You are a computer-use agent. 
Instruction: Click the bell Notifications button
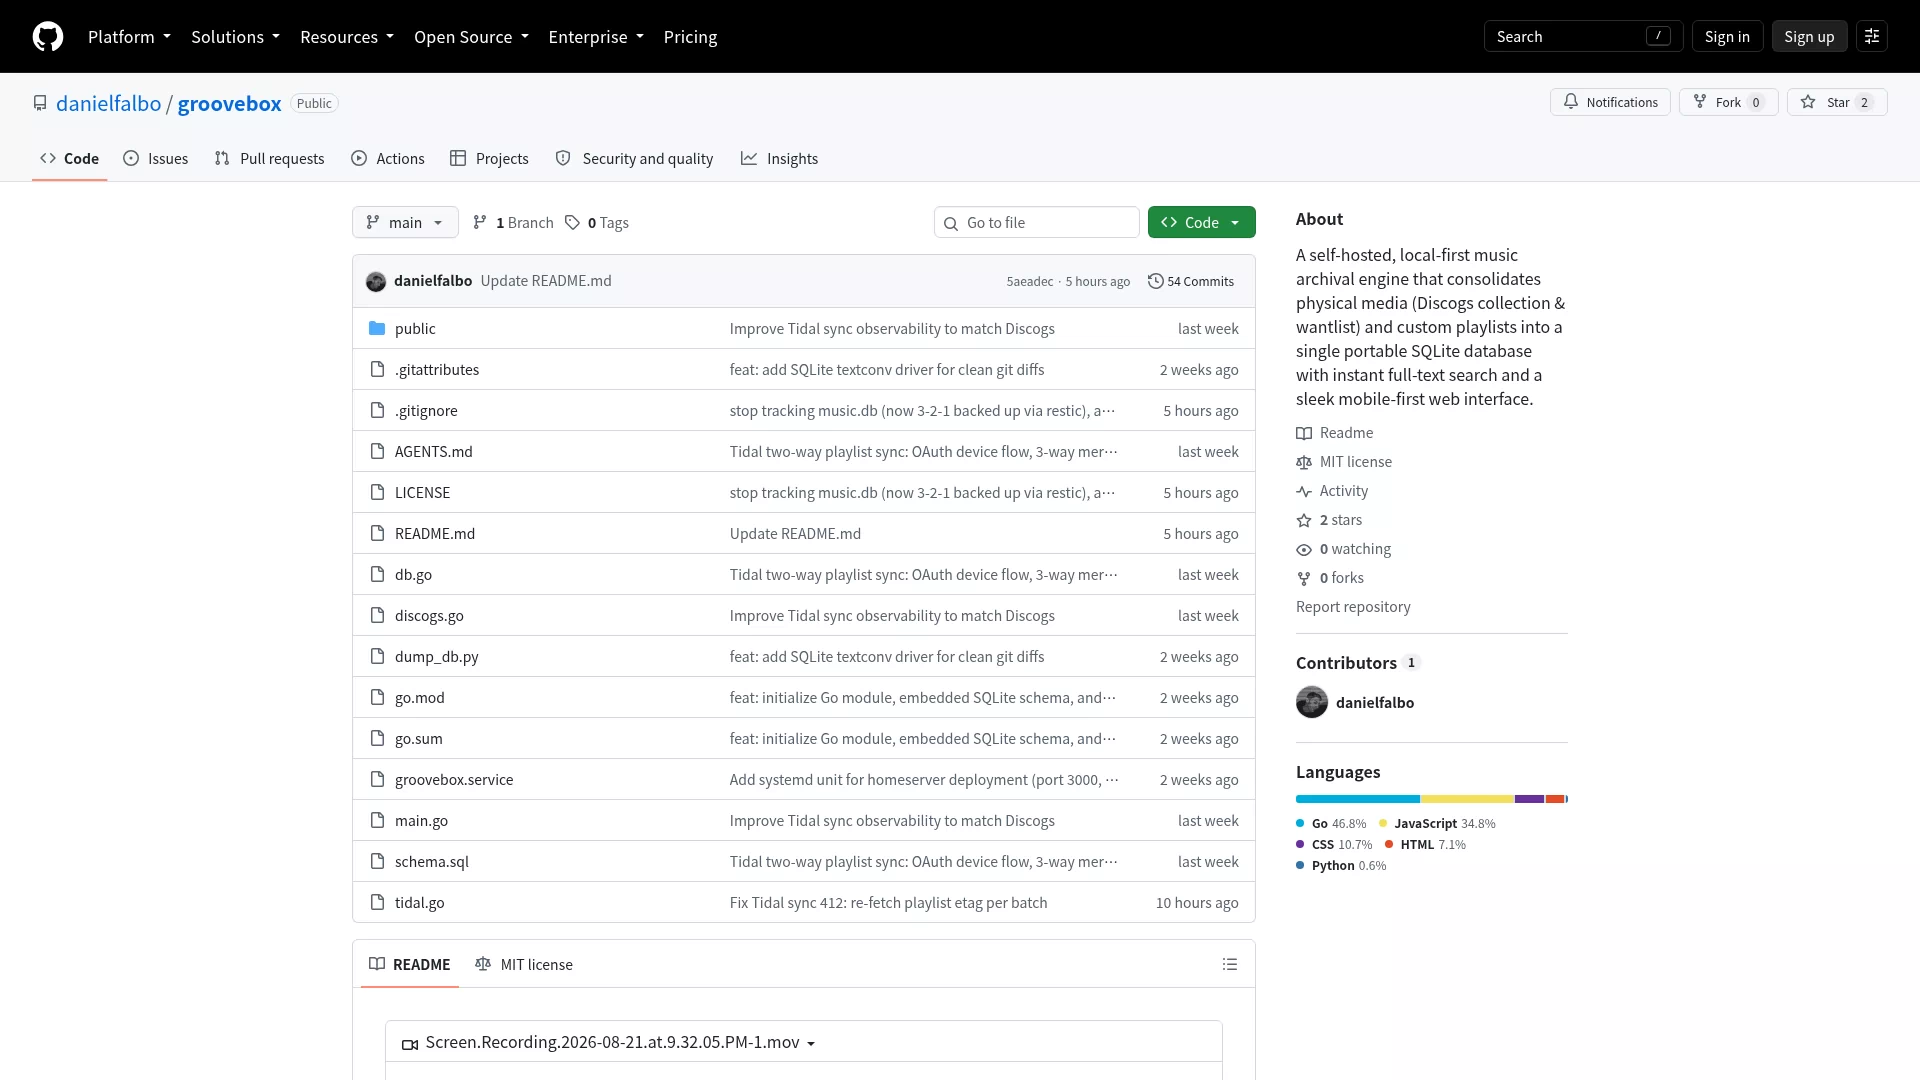tap(1610, 103)
